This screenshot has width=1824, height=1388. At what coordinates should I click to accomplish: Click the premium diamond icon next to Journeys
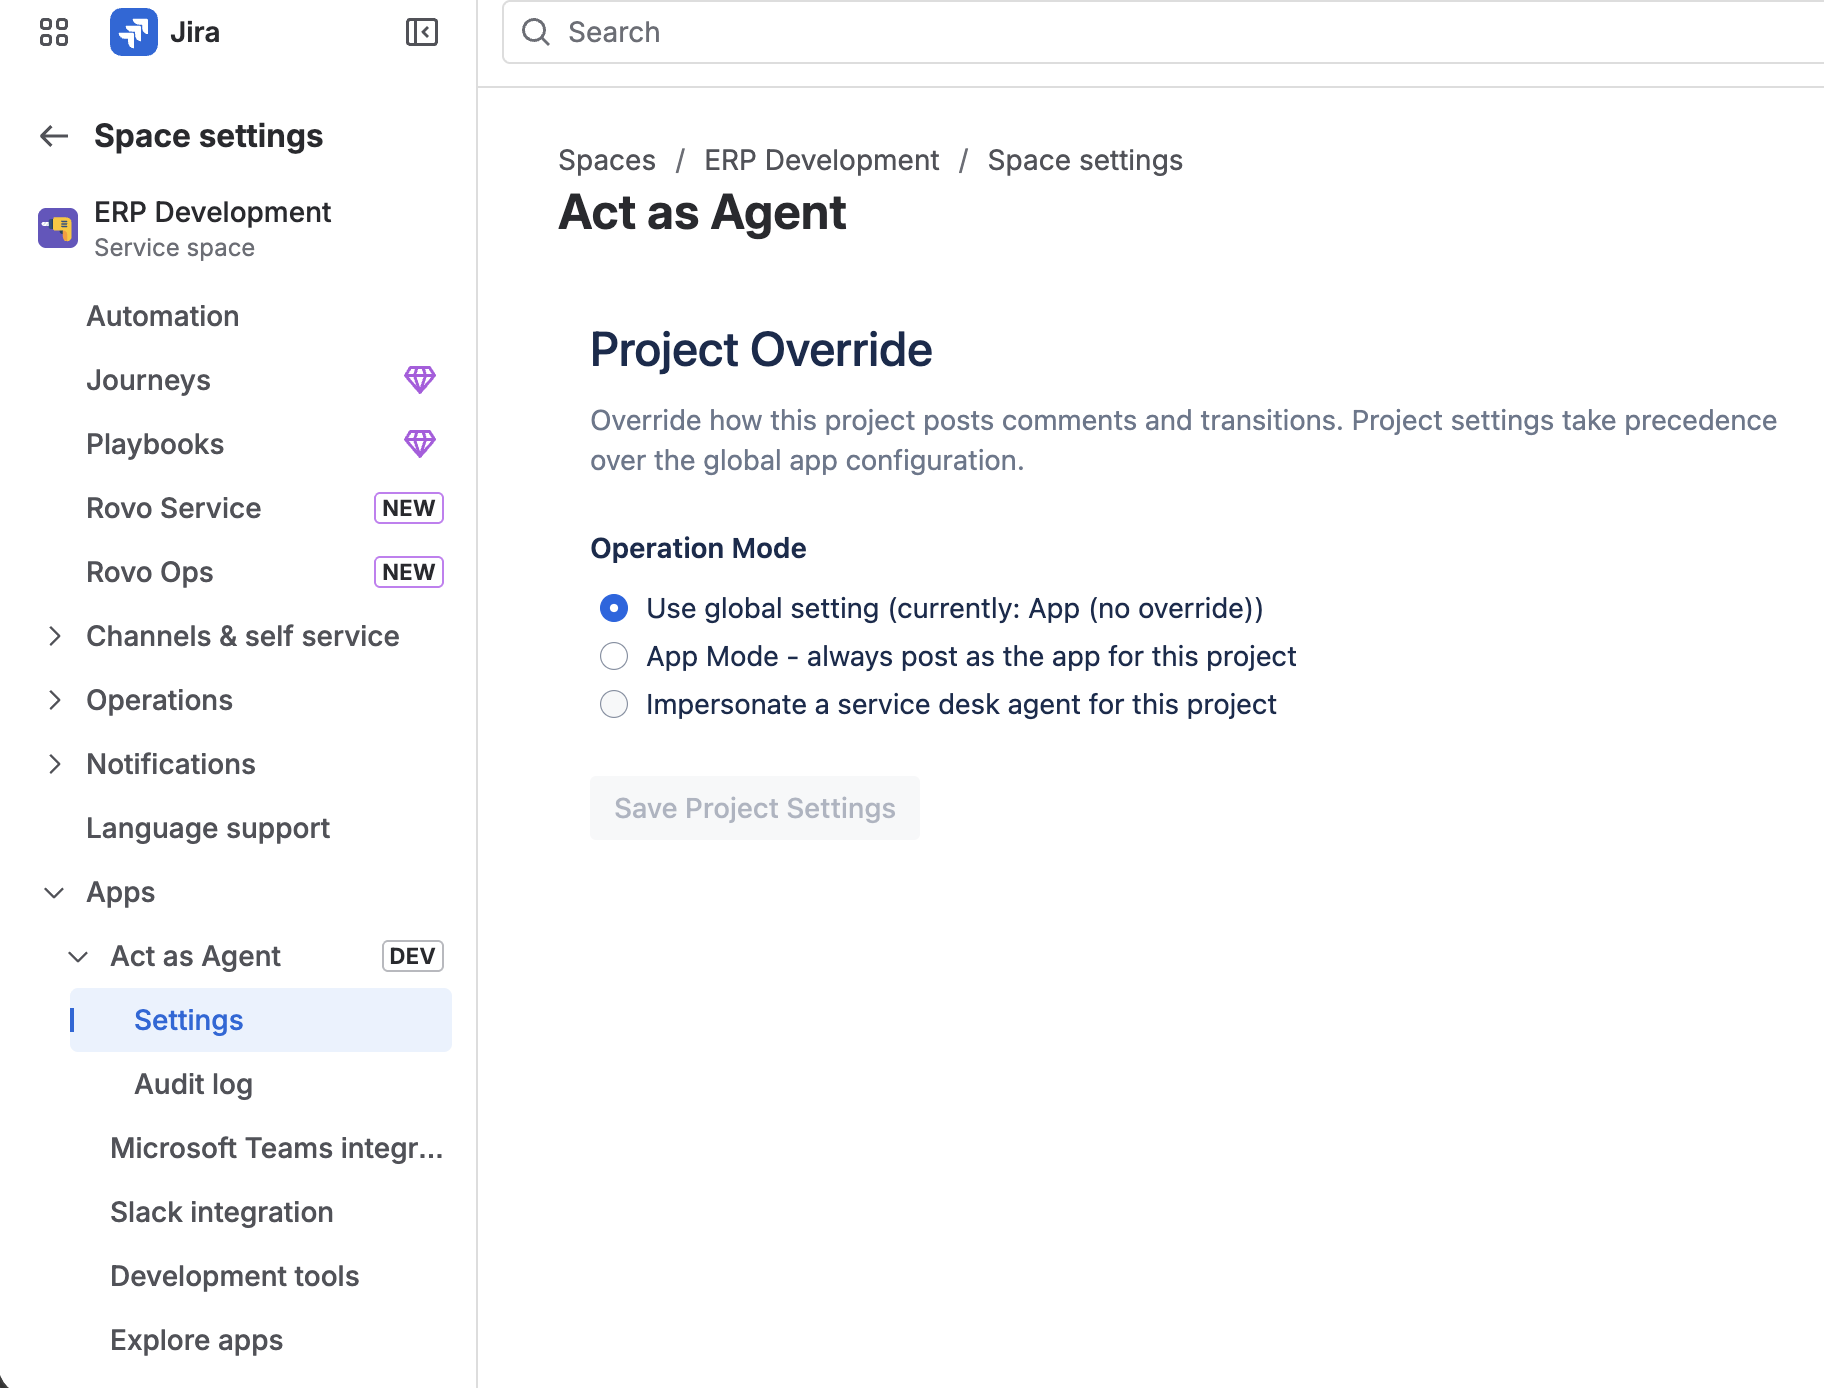(420, 380)
